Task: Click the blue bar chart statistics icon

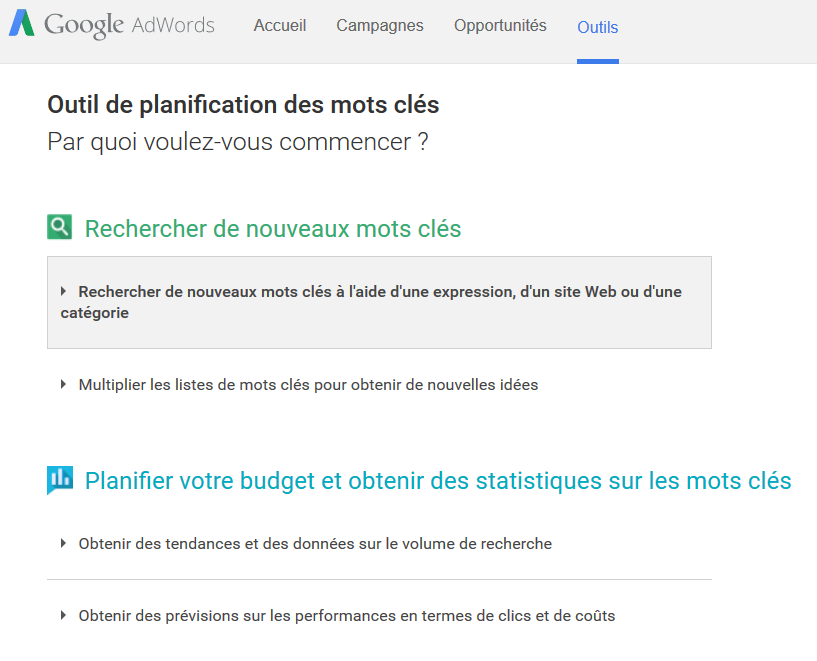Action: [x=60, y=480]
